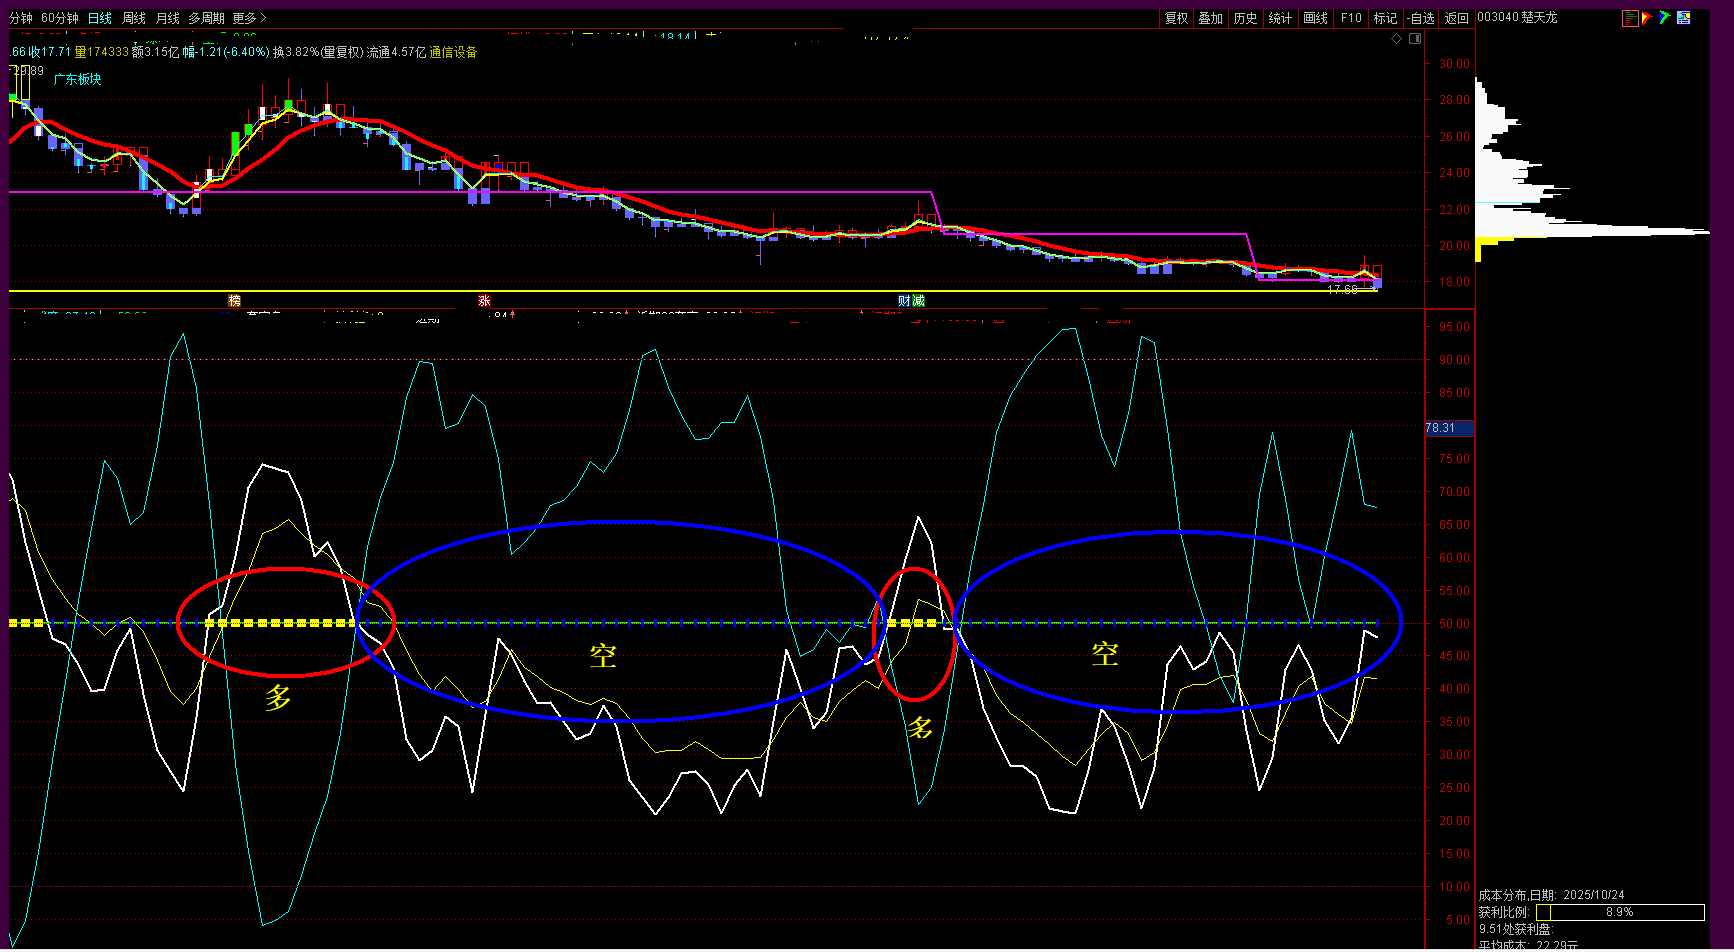Click the 广东板块 region label
Screen dimensions: 1734x952
78,79
